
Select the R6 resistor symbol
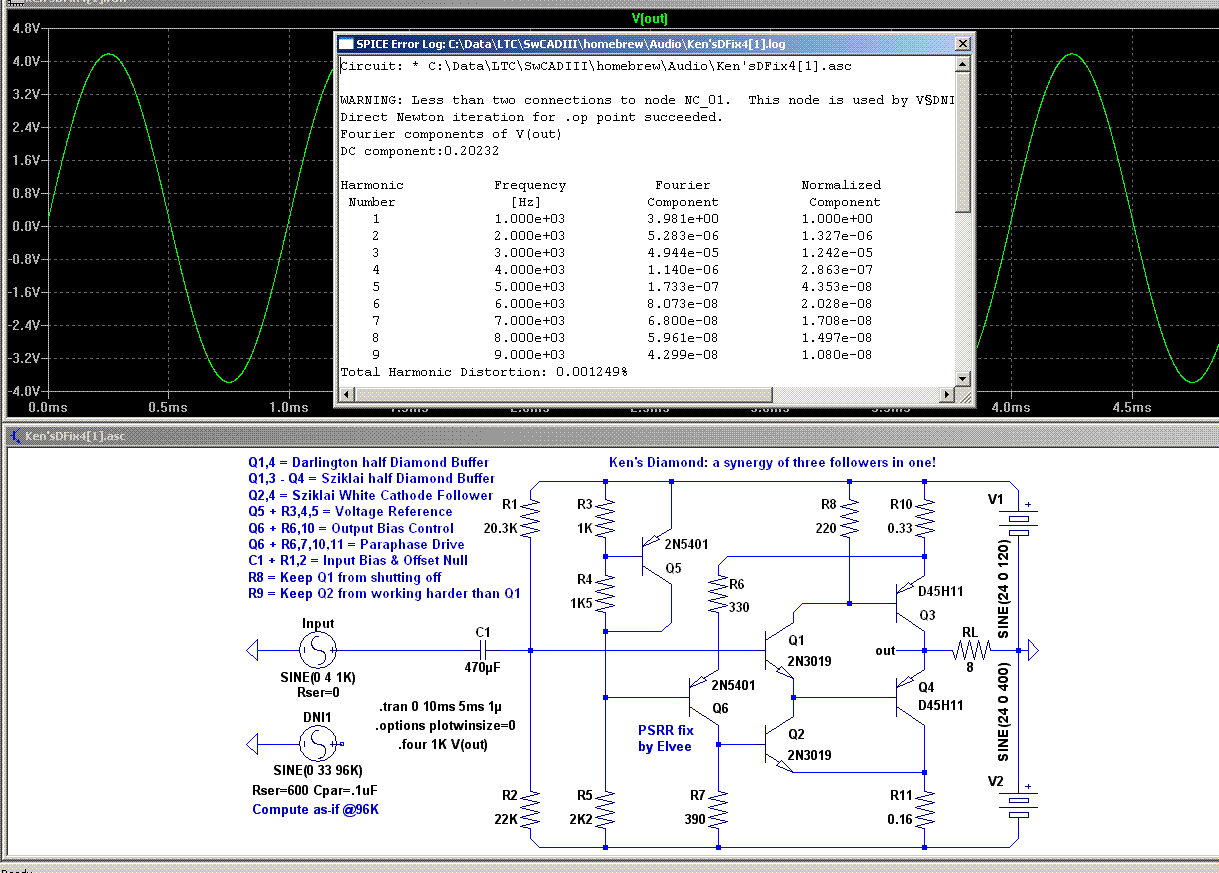717,594
